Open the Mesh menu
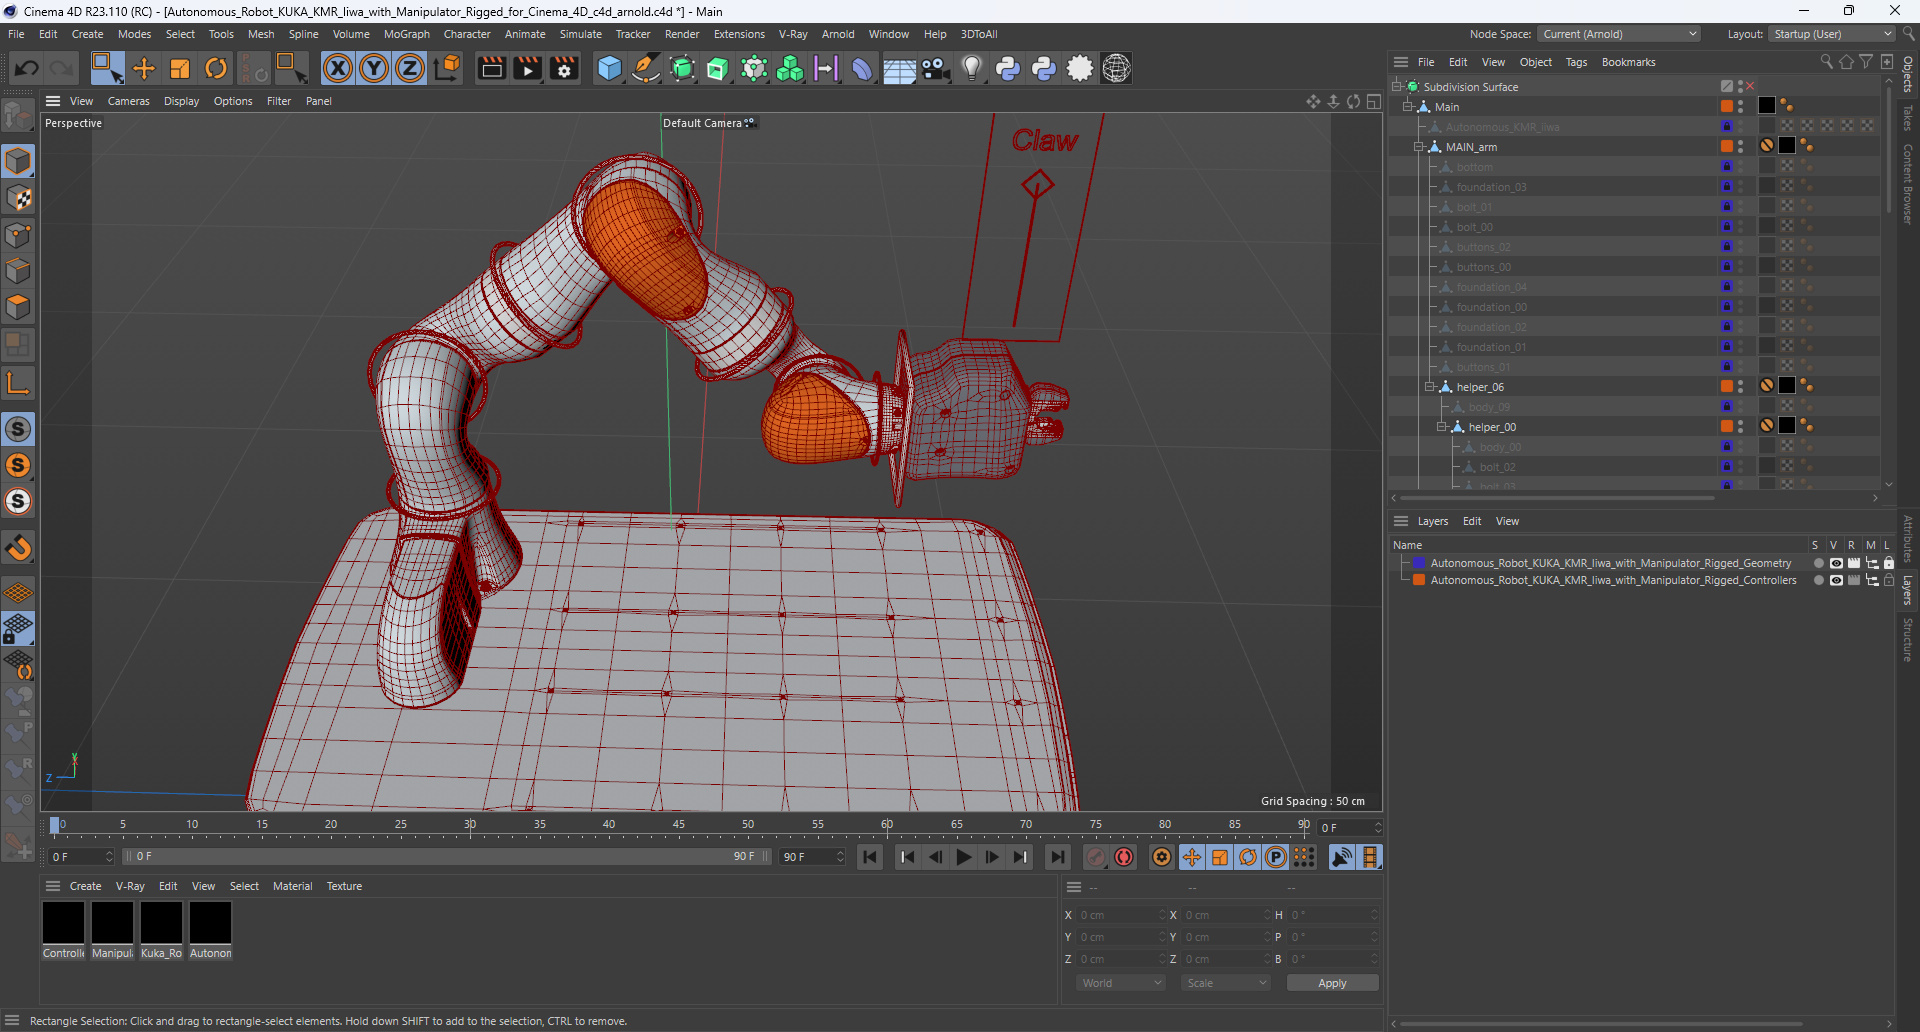 coord(261,34)
